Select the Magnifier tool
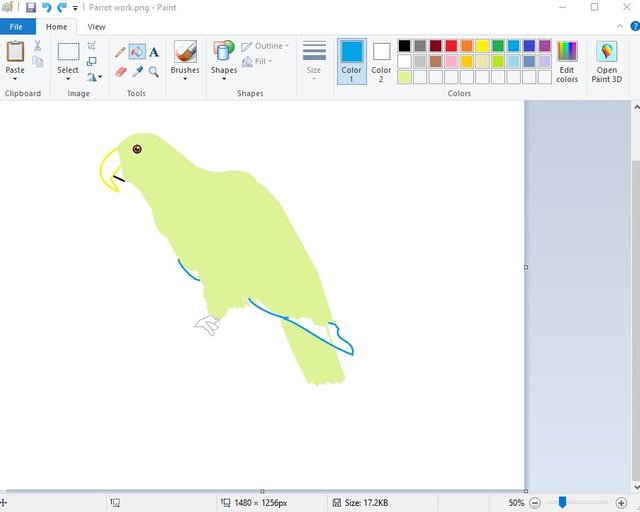 154,72
